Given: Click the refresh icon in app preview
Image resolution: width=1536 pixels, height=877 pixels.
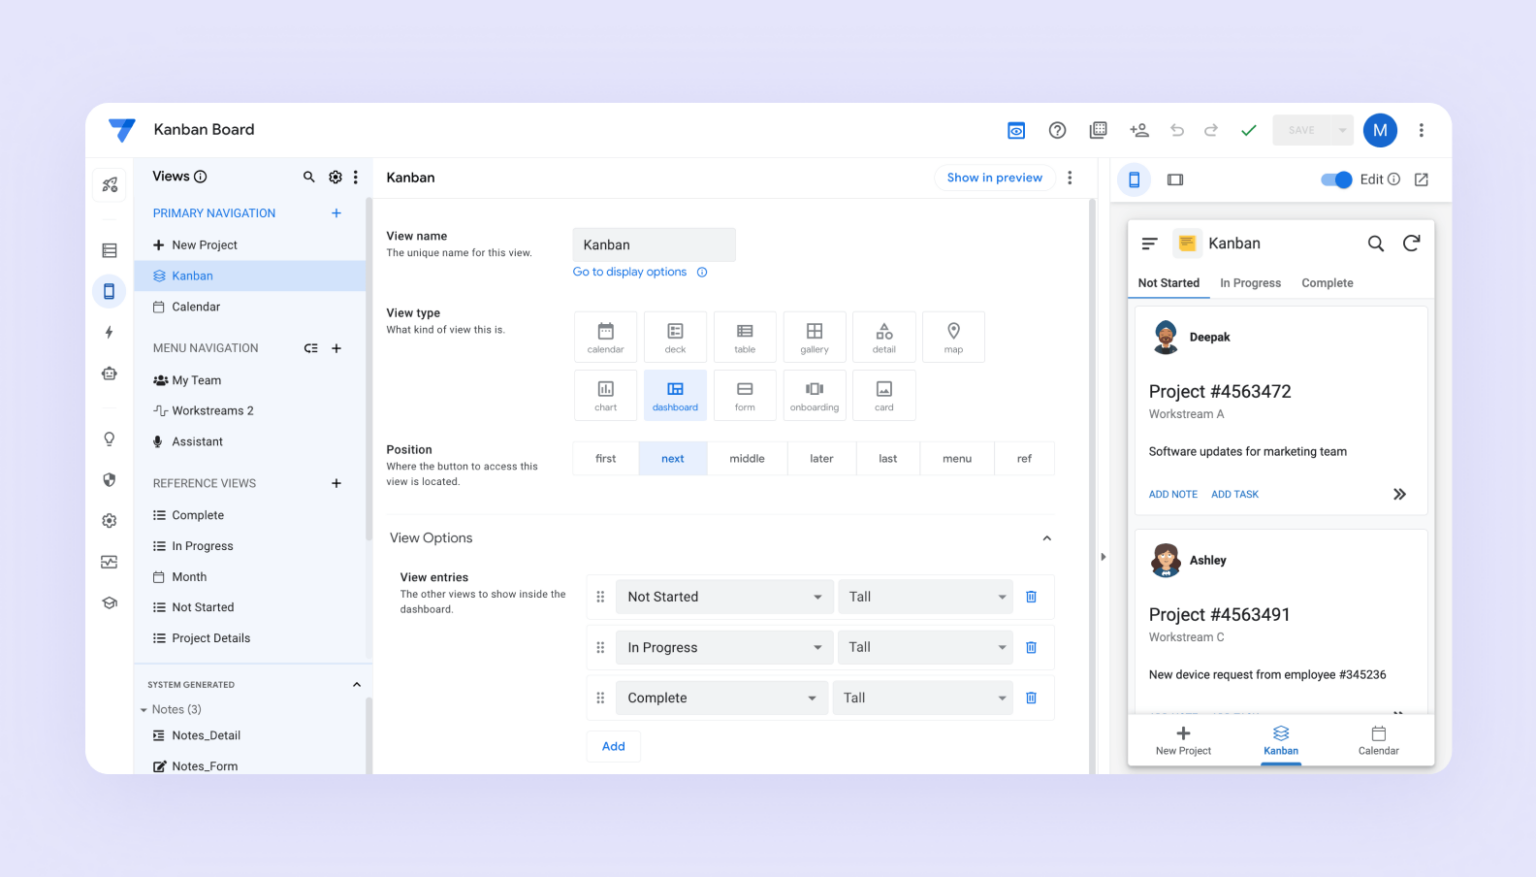Looking at the screenshot, I should 1411,243.
